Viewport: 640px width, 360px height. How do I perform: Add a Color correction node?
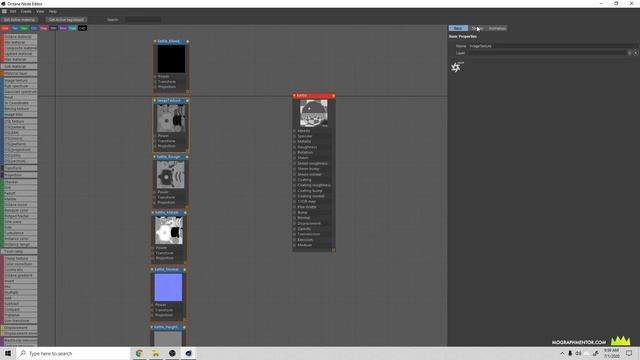click(19, 264)
